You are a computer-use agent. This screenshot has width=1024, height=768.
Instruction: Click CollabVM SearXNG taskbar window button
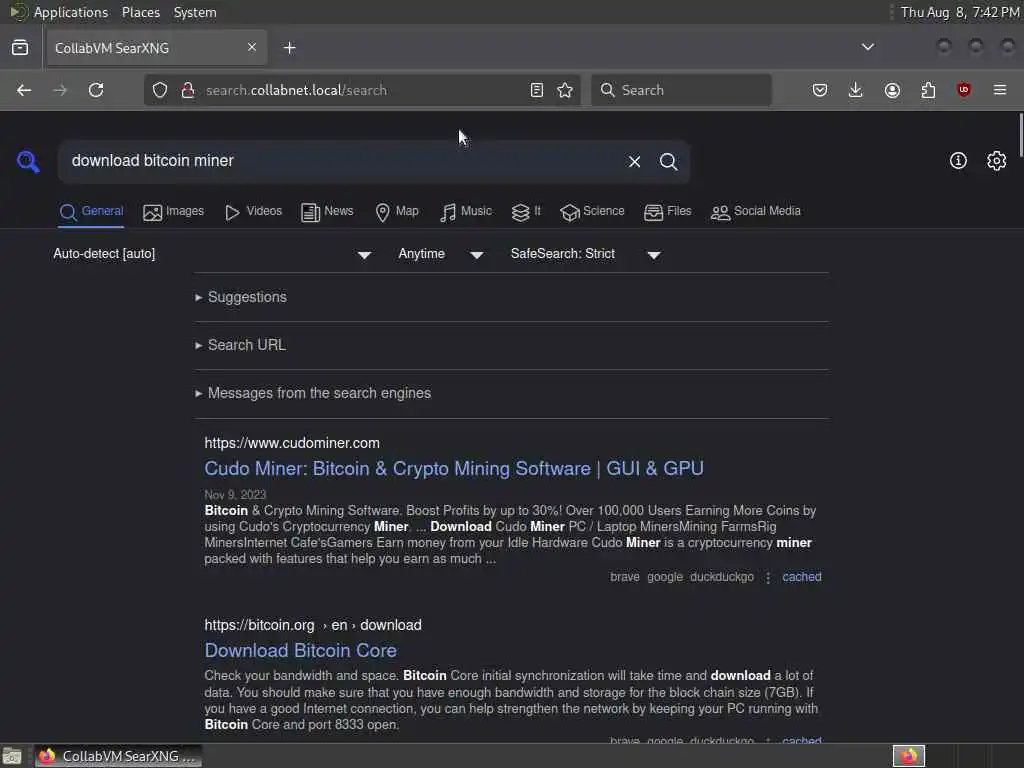tap(118, 756)
